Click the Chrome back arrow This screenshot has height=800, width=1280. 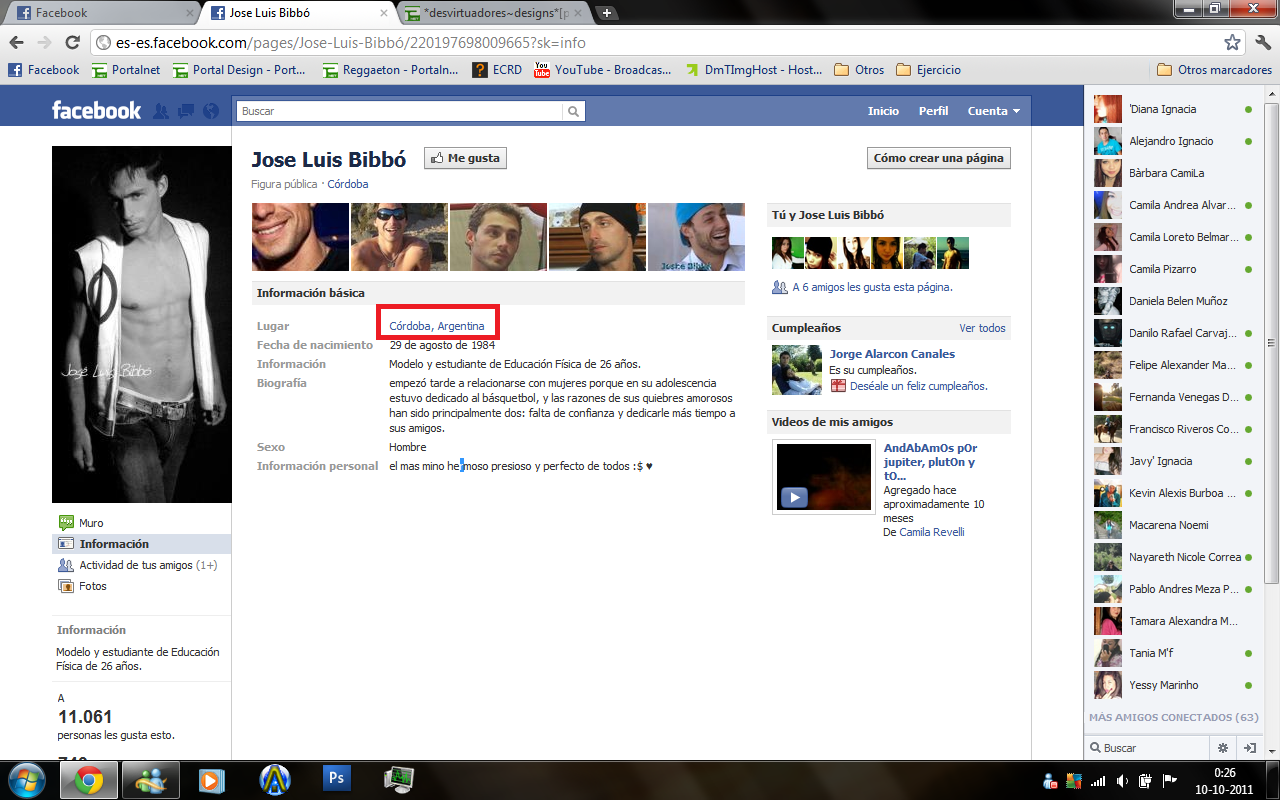point(17,43)
